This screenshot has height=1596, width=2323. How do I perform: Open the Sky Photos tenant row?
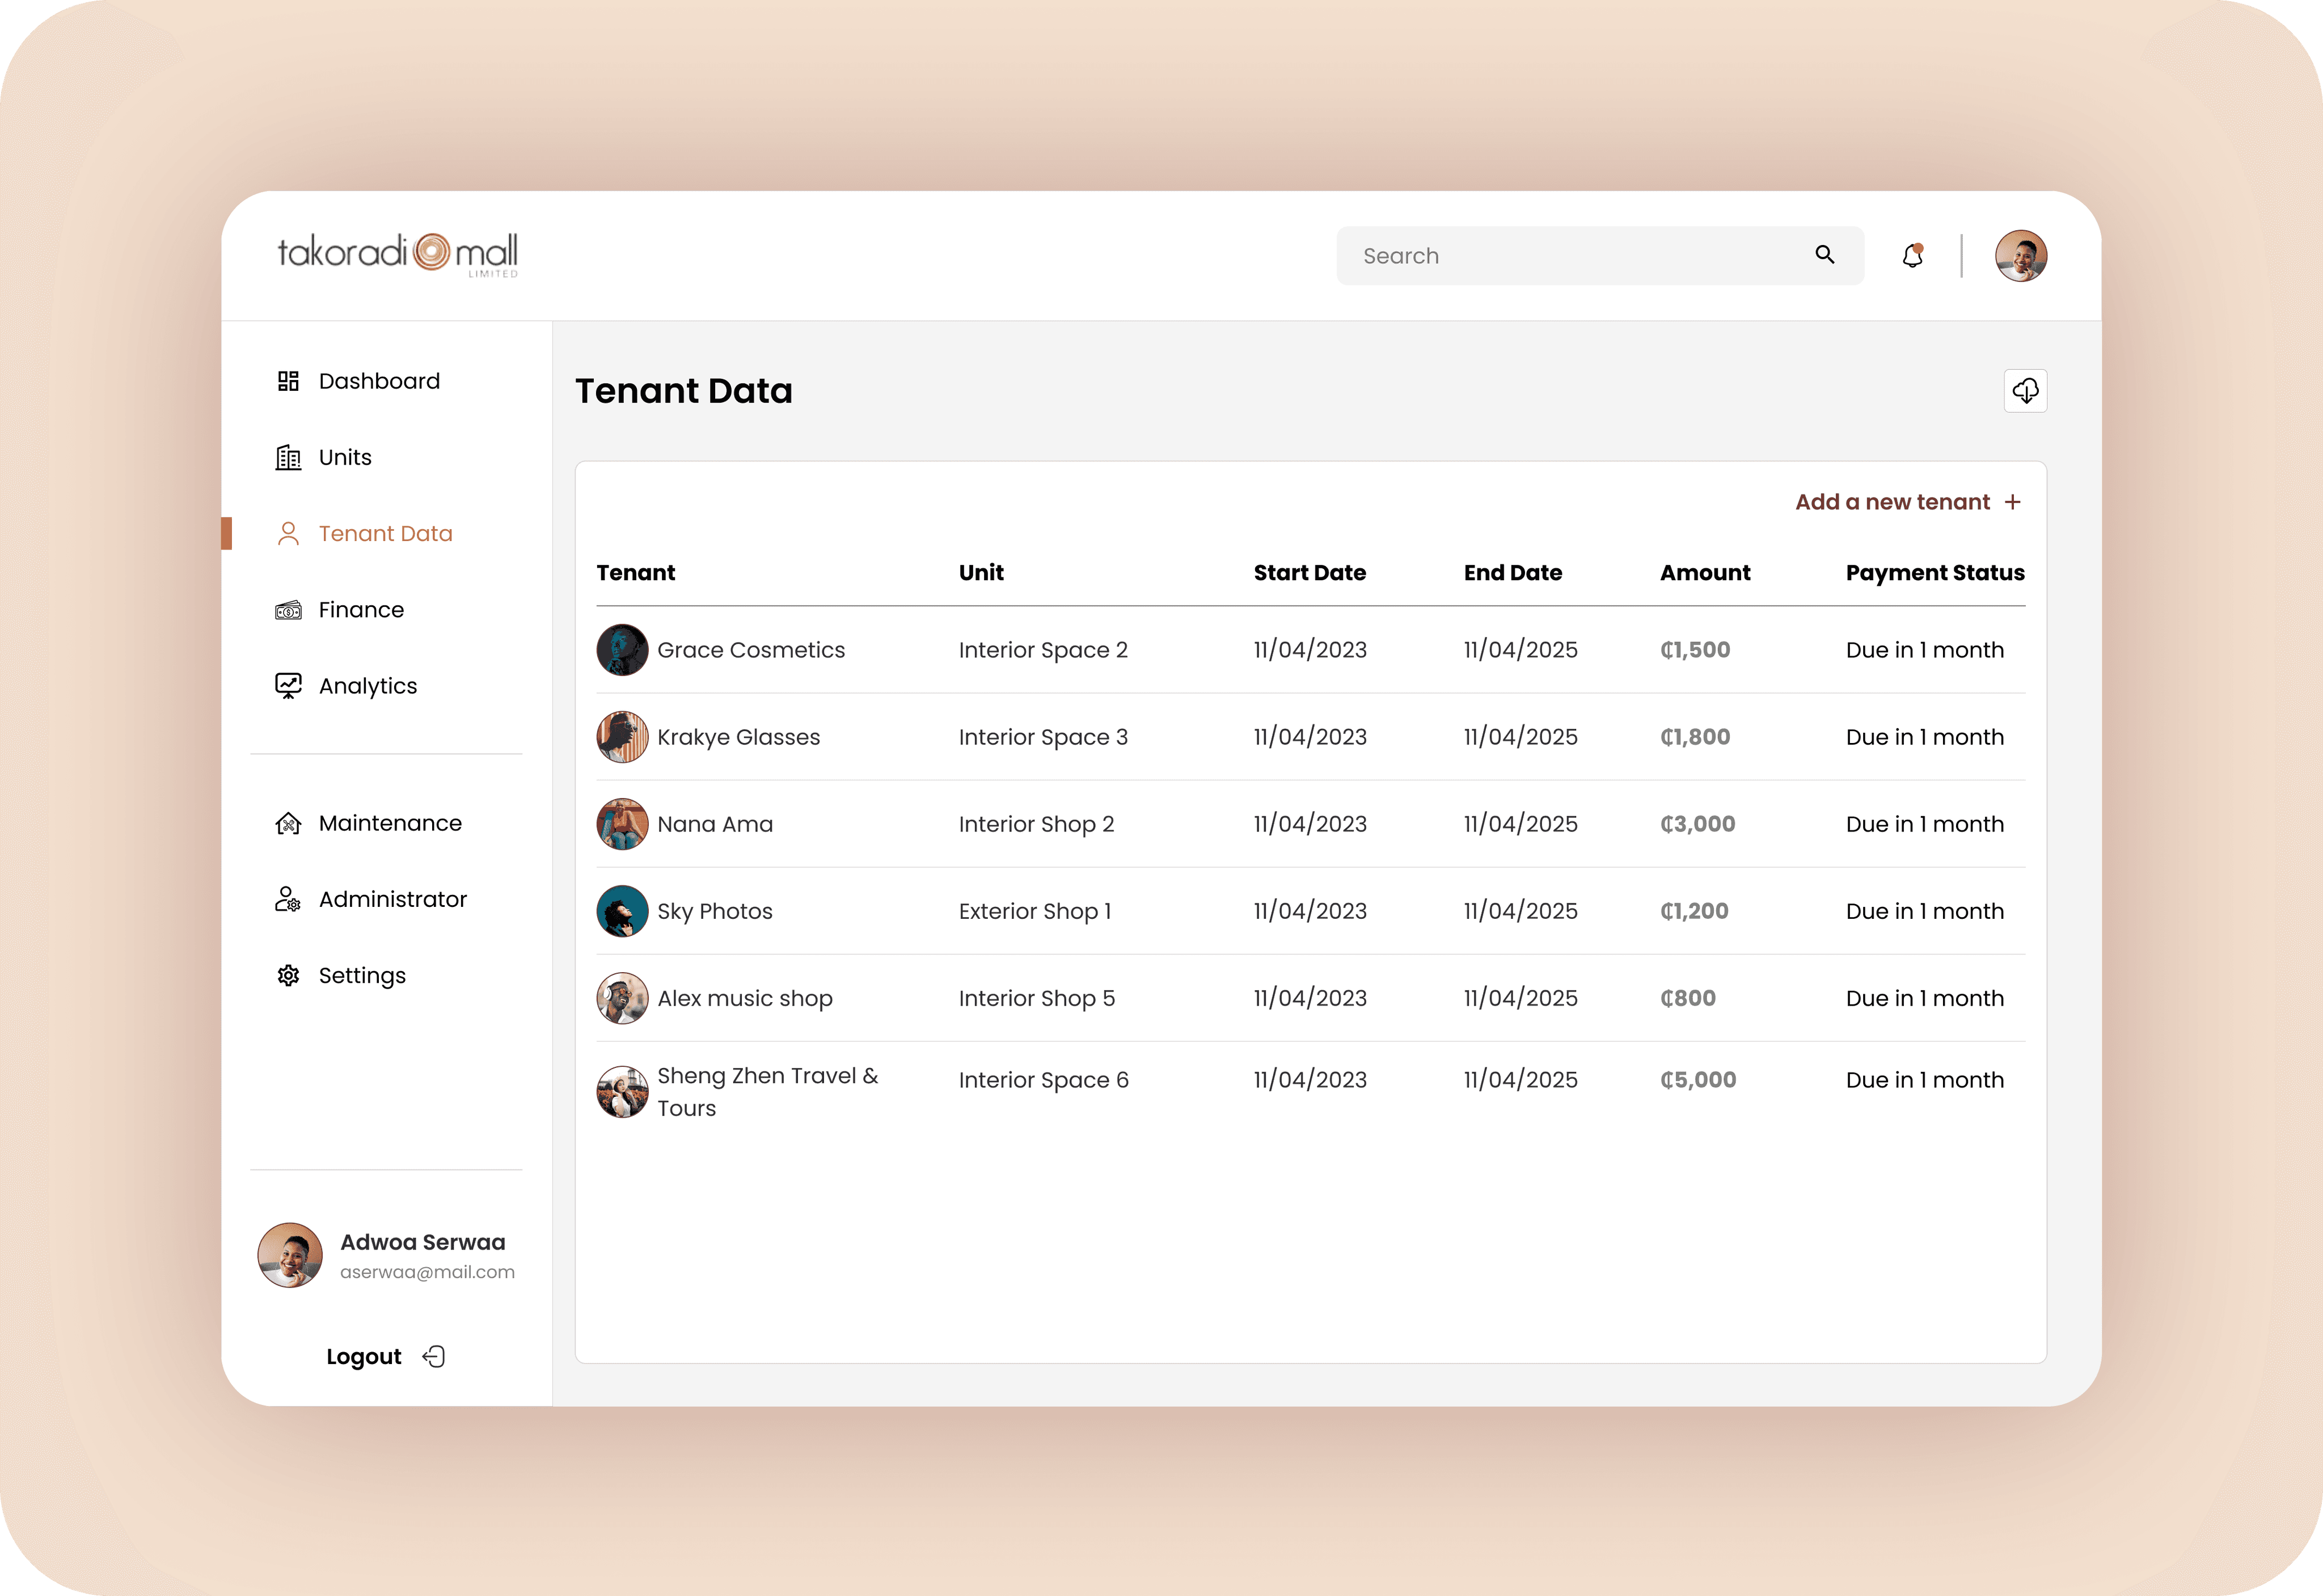(715, 911)
